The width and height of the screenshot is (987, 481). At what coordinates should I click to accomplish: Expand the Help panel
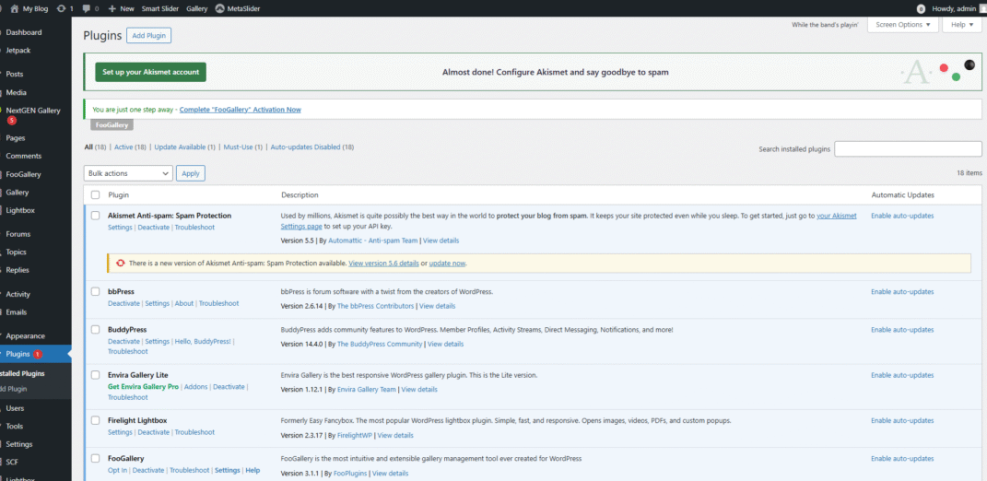[x=962, y=25]
